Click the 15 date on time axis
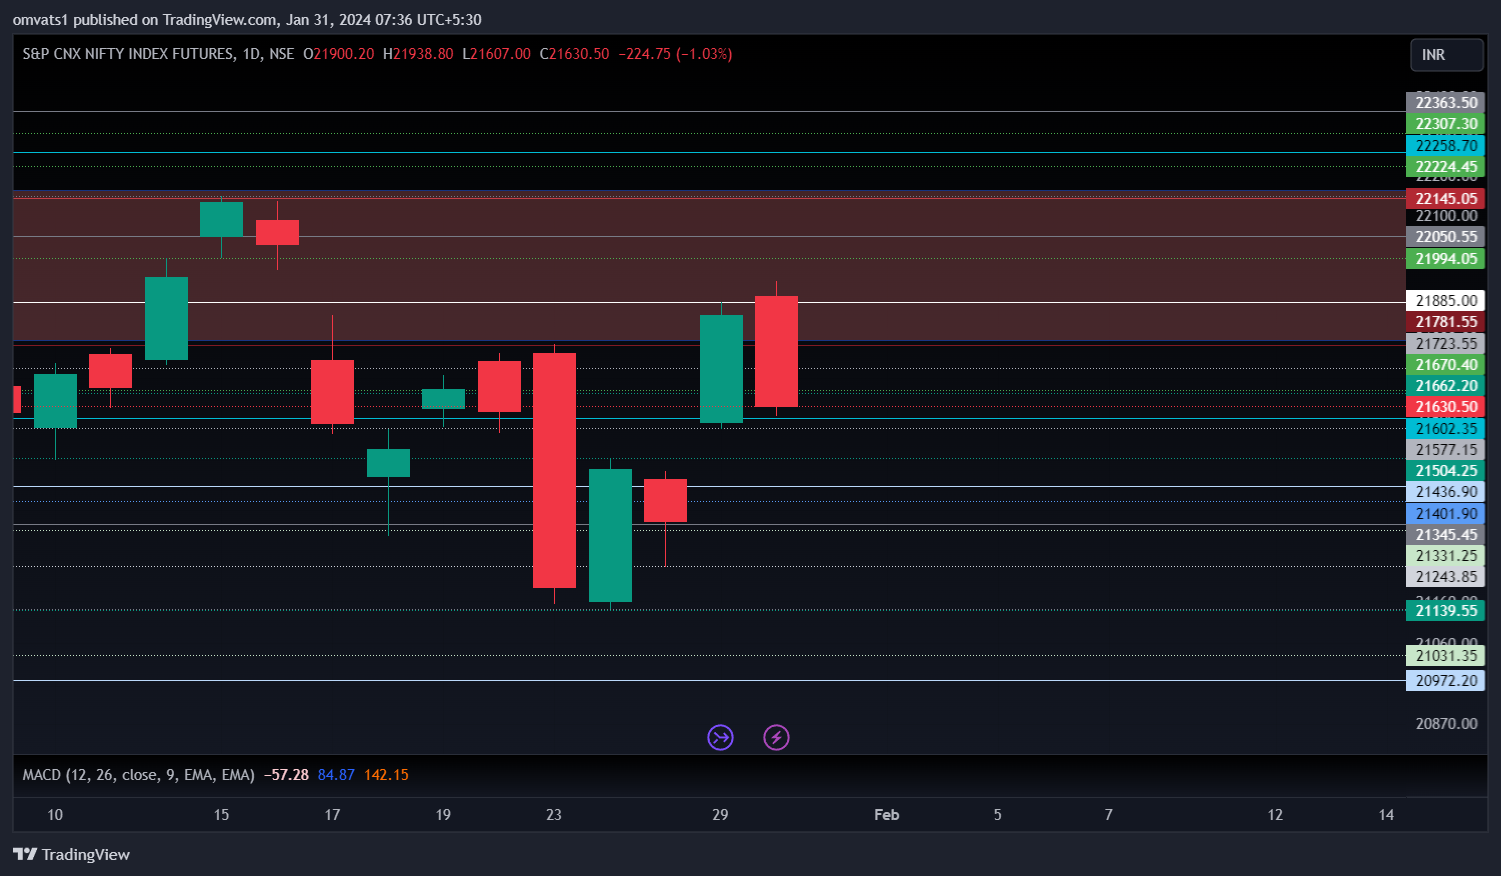This screenshot has height=876, width=1501. 221,815
